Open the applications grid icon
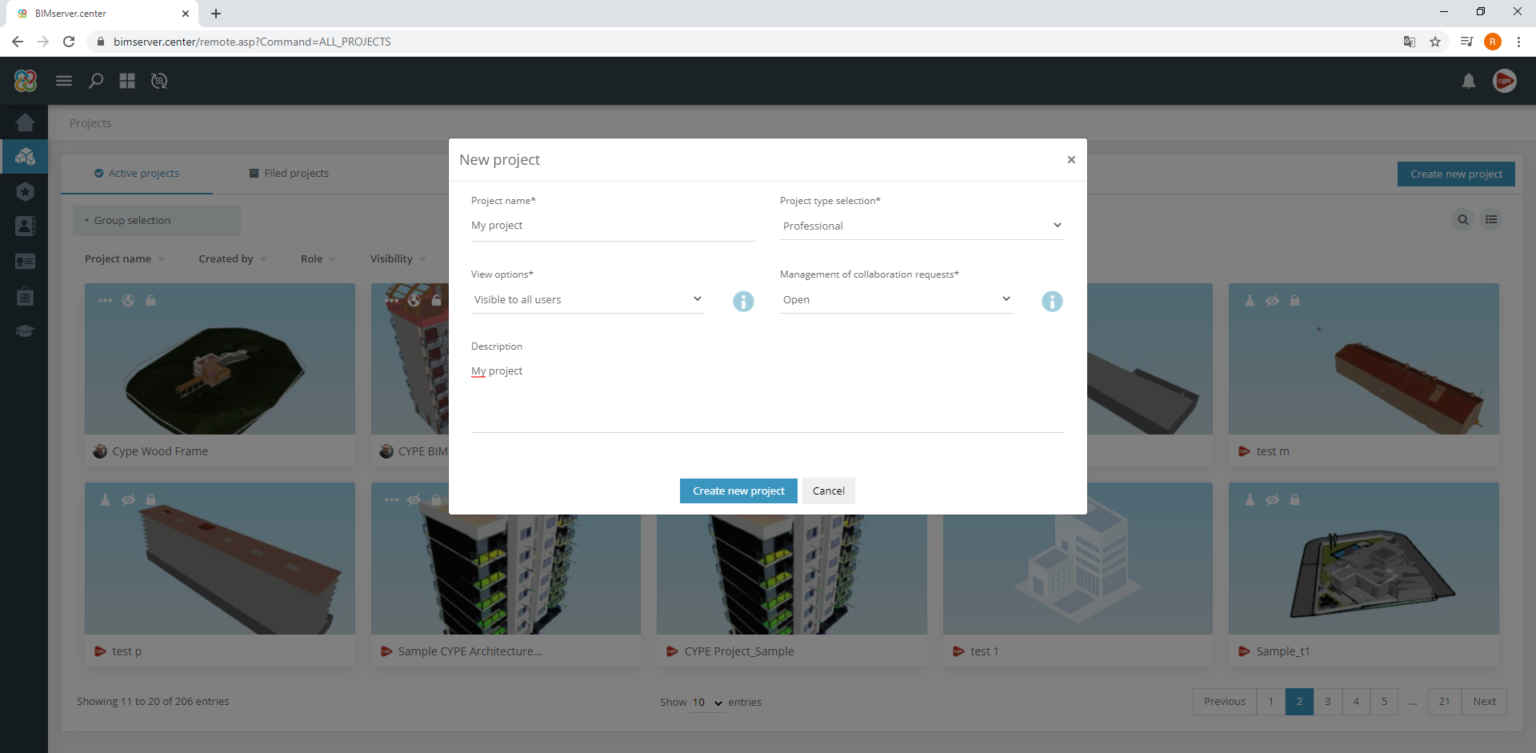This screenshot has width=1536, height=753. (x=127, y=81)
